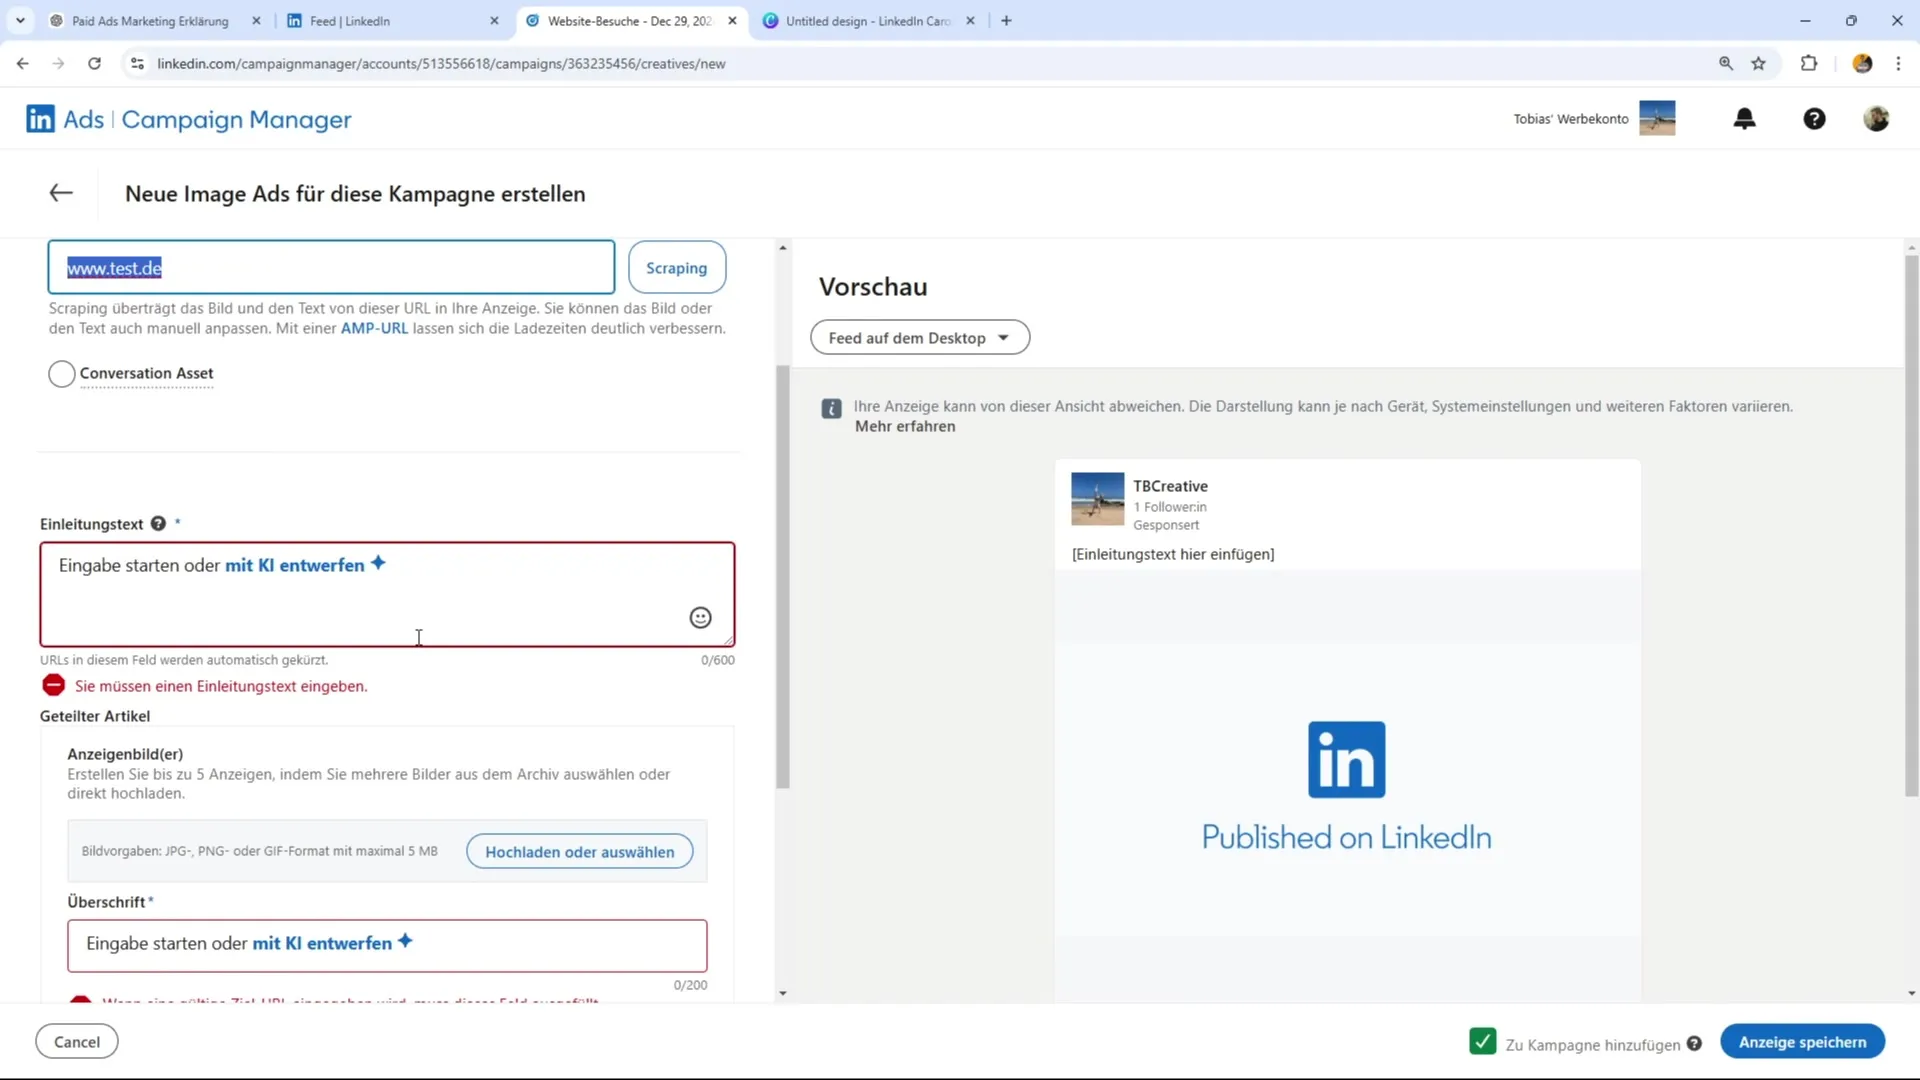Open site information icon in address bar
This screenshot has height=1080, width=1920.
click(x=138, y=63)
